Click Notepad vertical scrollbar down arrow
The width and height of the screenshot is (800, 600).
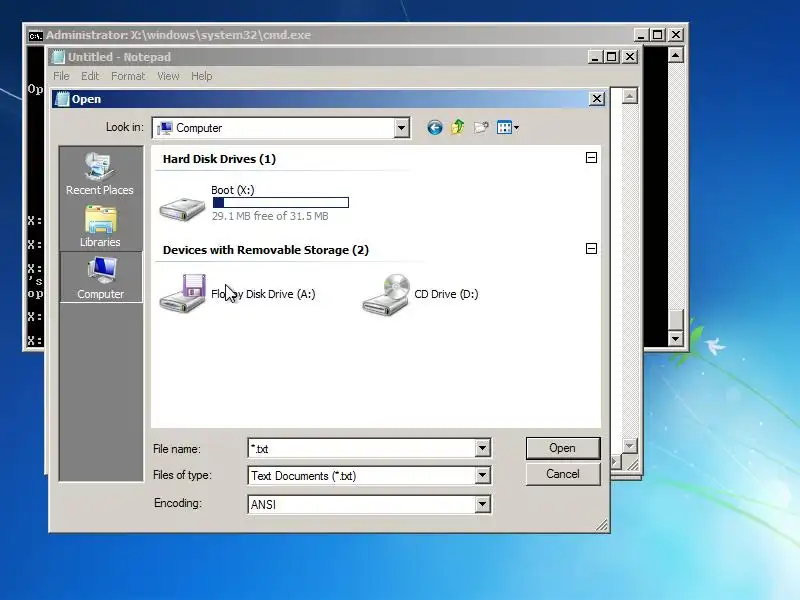tap(630, 445)
